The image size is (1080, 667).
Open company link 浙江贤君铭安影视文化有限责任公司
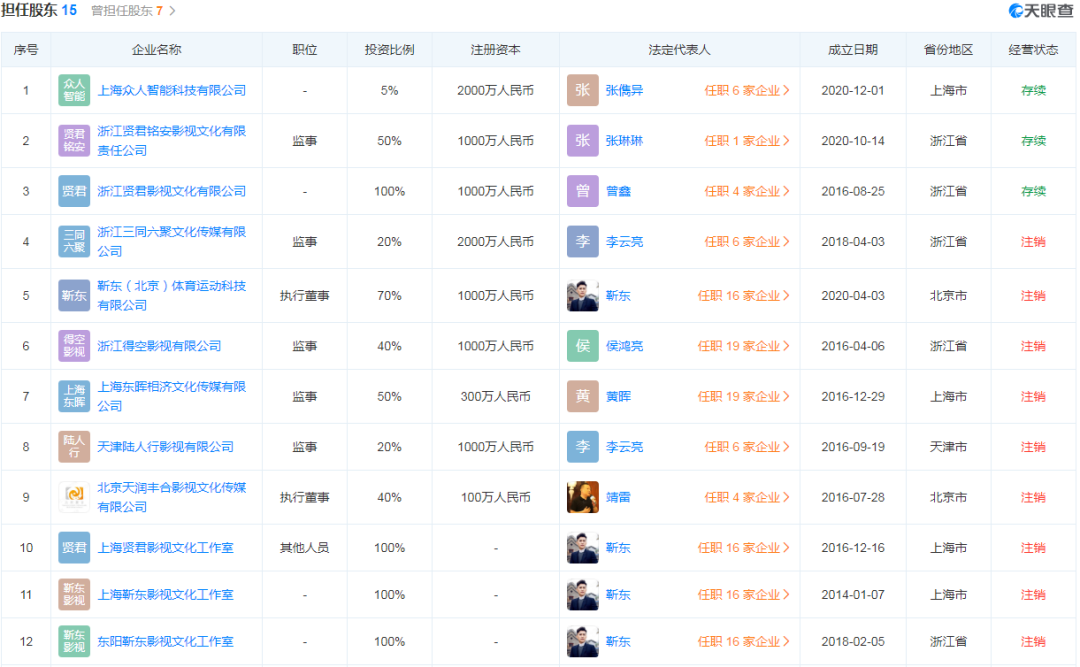[x=172, y=141]
